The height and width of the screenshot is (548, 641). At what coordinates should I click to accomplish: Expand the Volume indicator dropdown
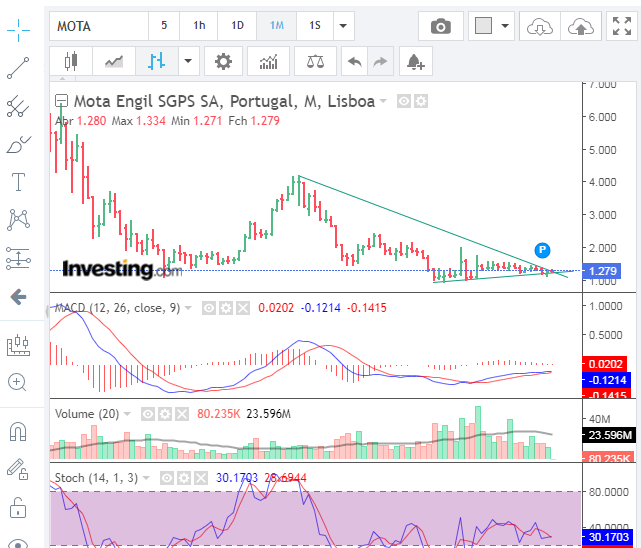pyautogui.click(x=127, y=414)
